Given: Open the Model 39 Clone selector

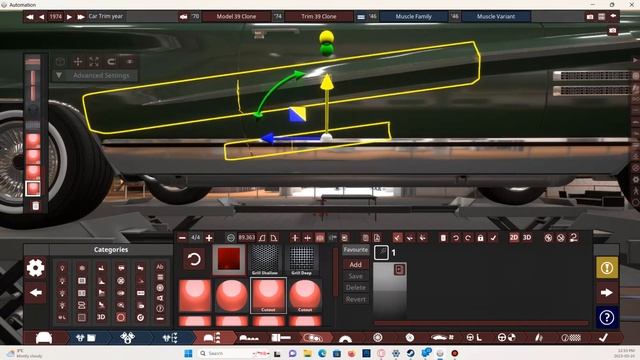Looking at the screenshot, I should (236, 17).
